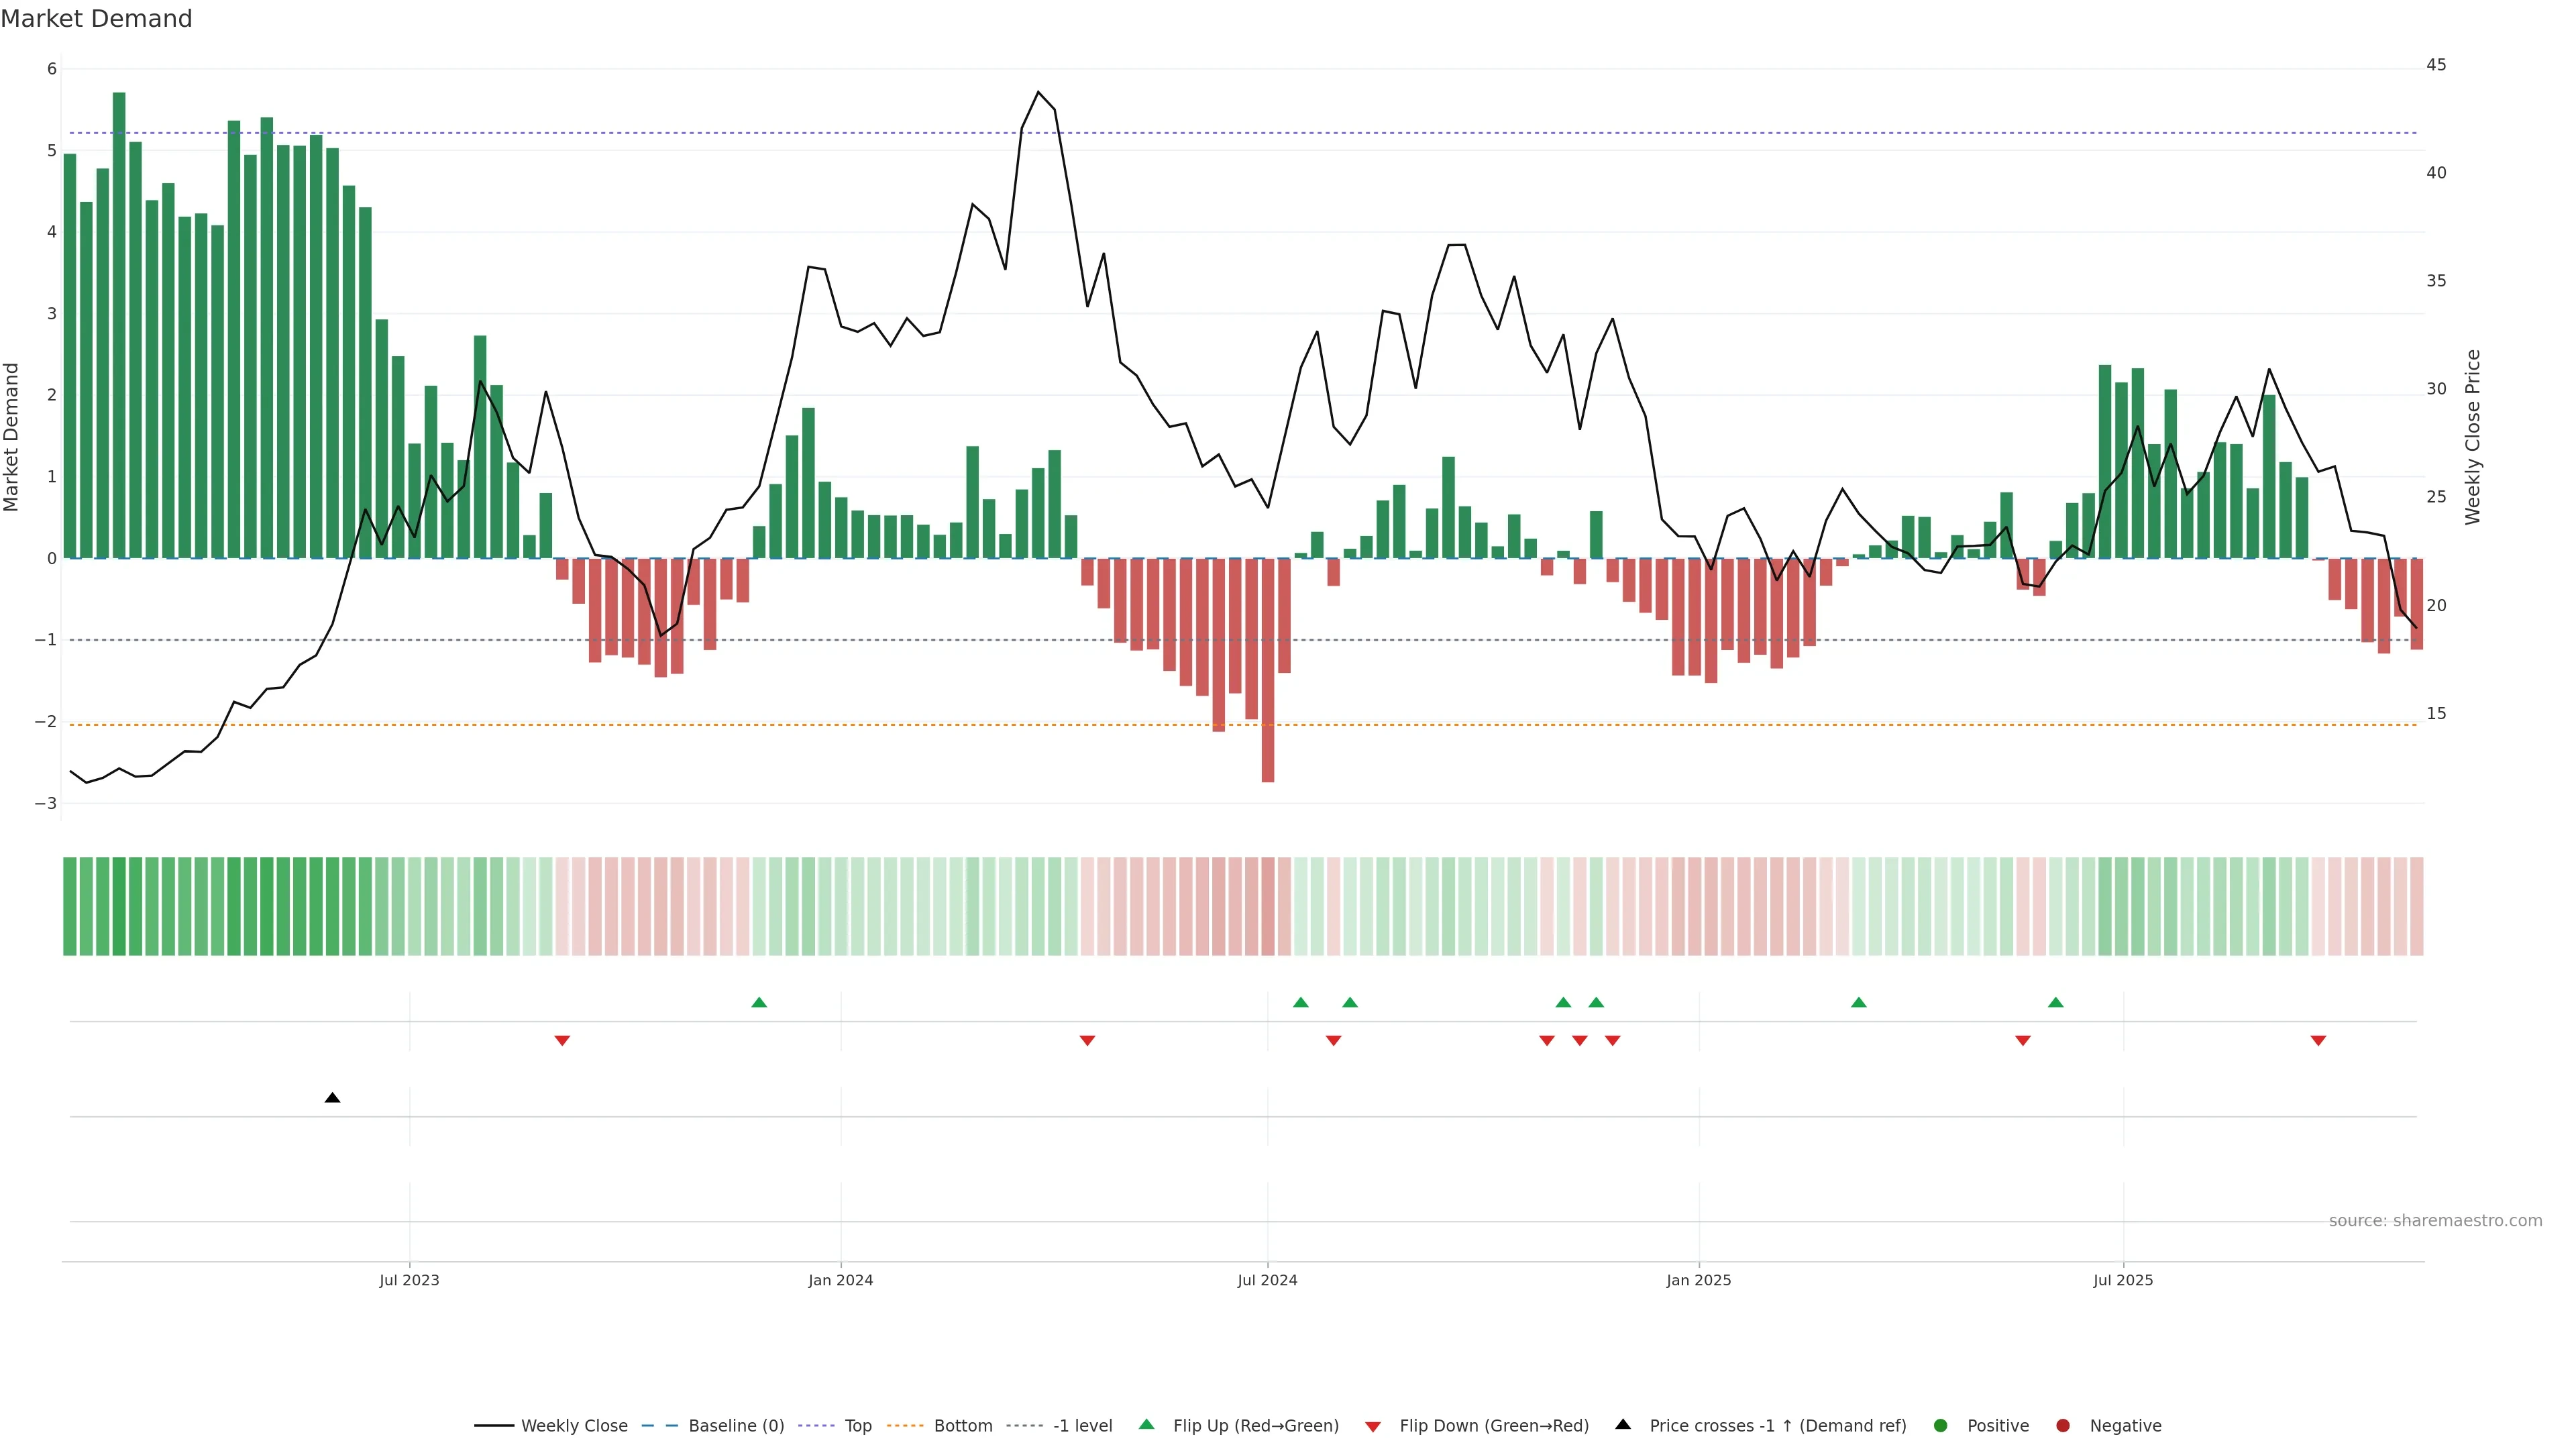This screenshot has height=1449, width=2576.
Task: Toggle the -1 level legend entry
Action: (1082, 1425)
